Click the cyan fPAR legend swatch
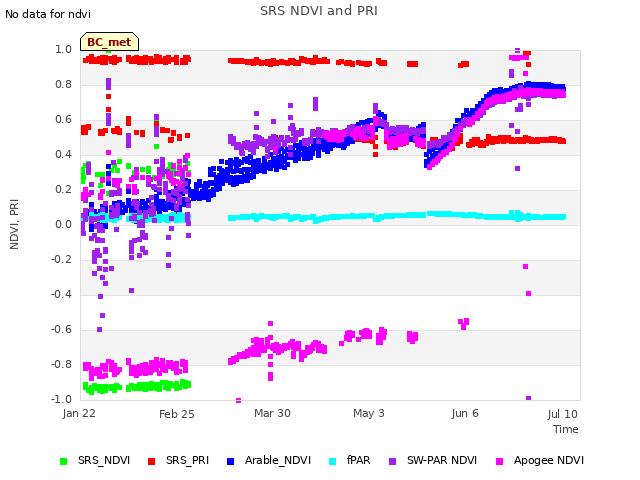640x480 pixels. point(333,461)
